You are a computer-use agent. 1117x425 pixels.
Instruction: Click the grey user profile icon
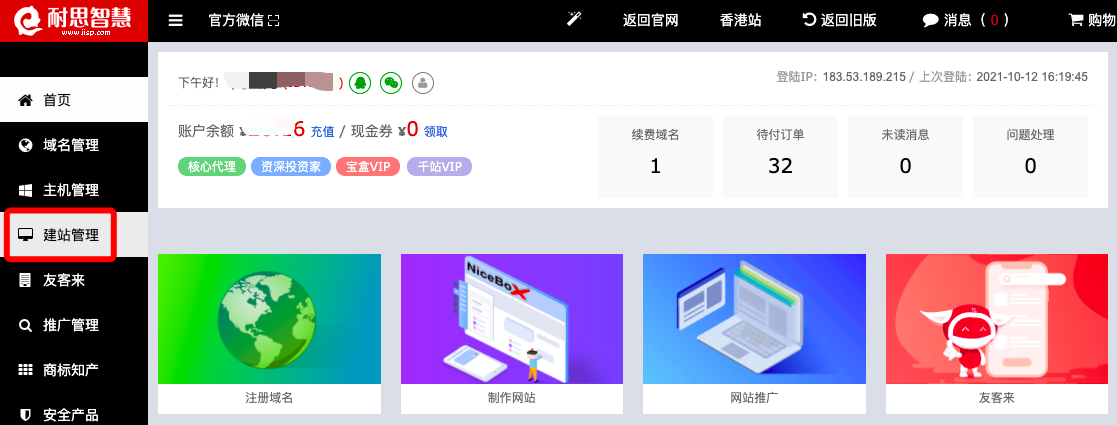pos(423,83)
